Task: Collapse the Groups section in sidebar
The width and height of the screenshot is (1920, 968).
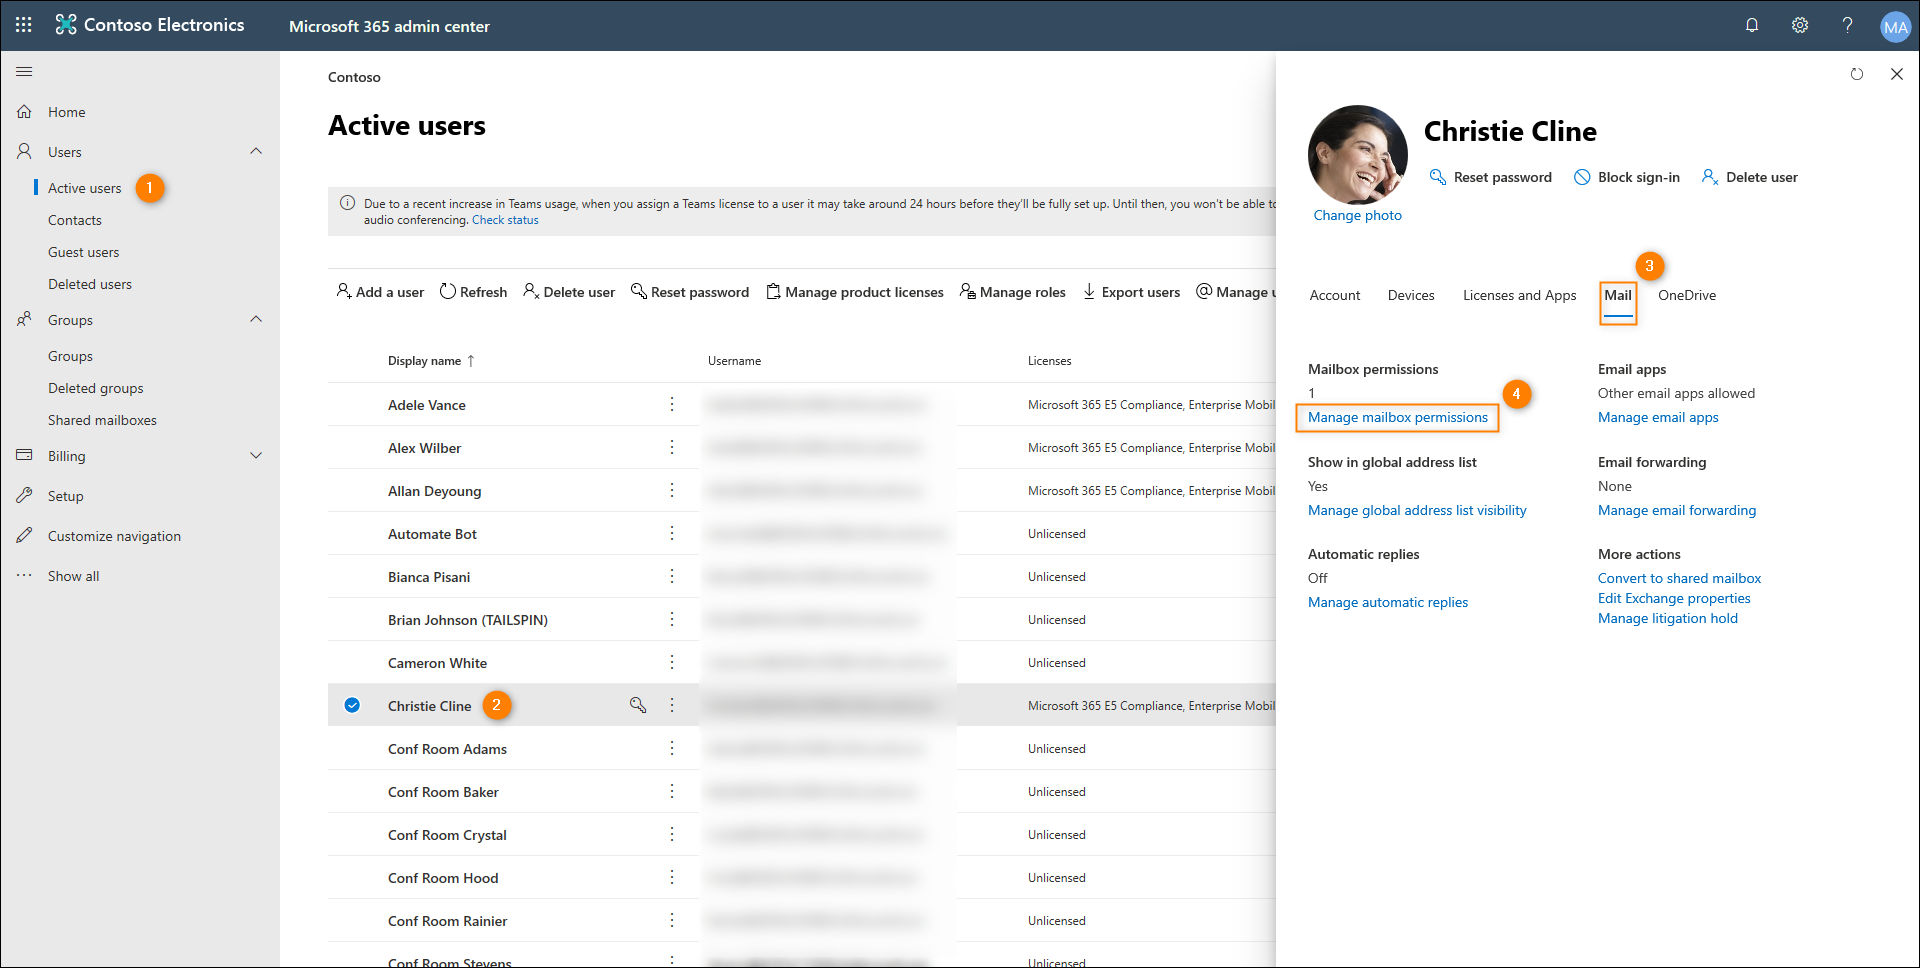Action: (x=256, y=319)
